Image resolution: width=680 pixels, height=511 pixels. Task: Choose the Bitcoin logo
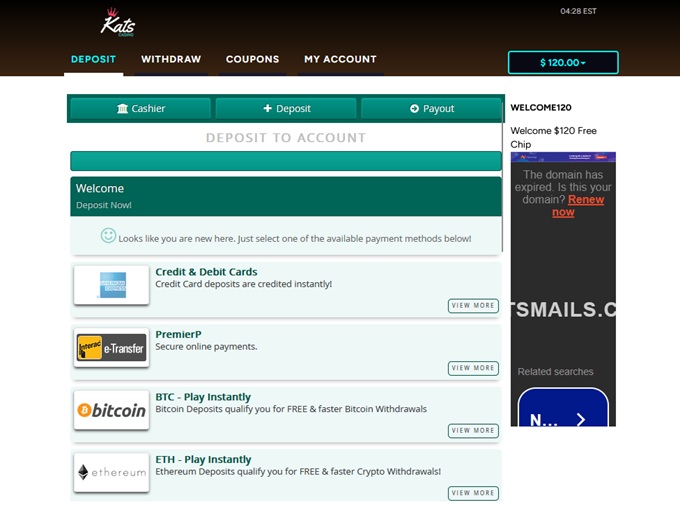[x=111, y=410]
